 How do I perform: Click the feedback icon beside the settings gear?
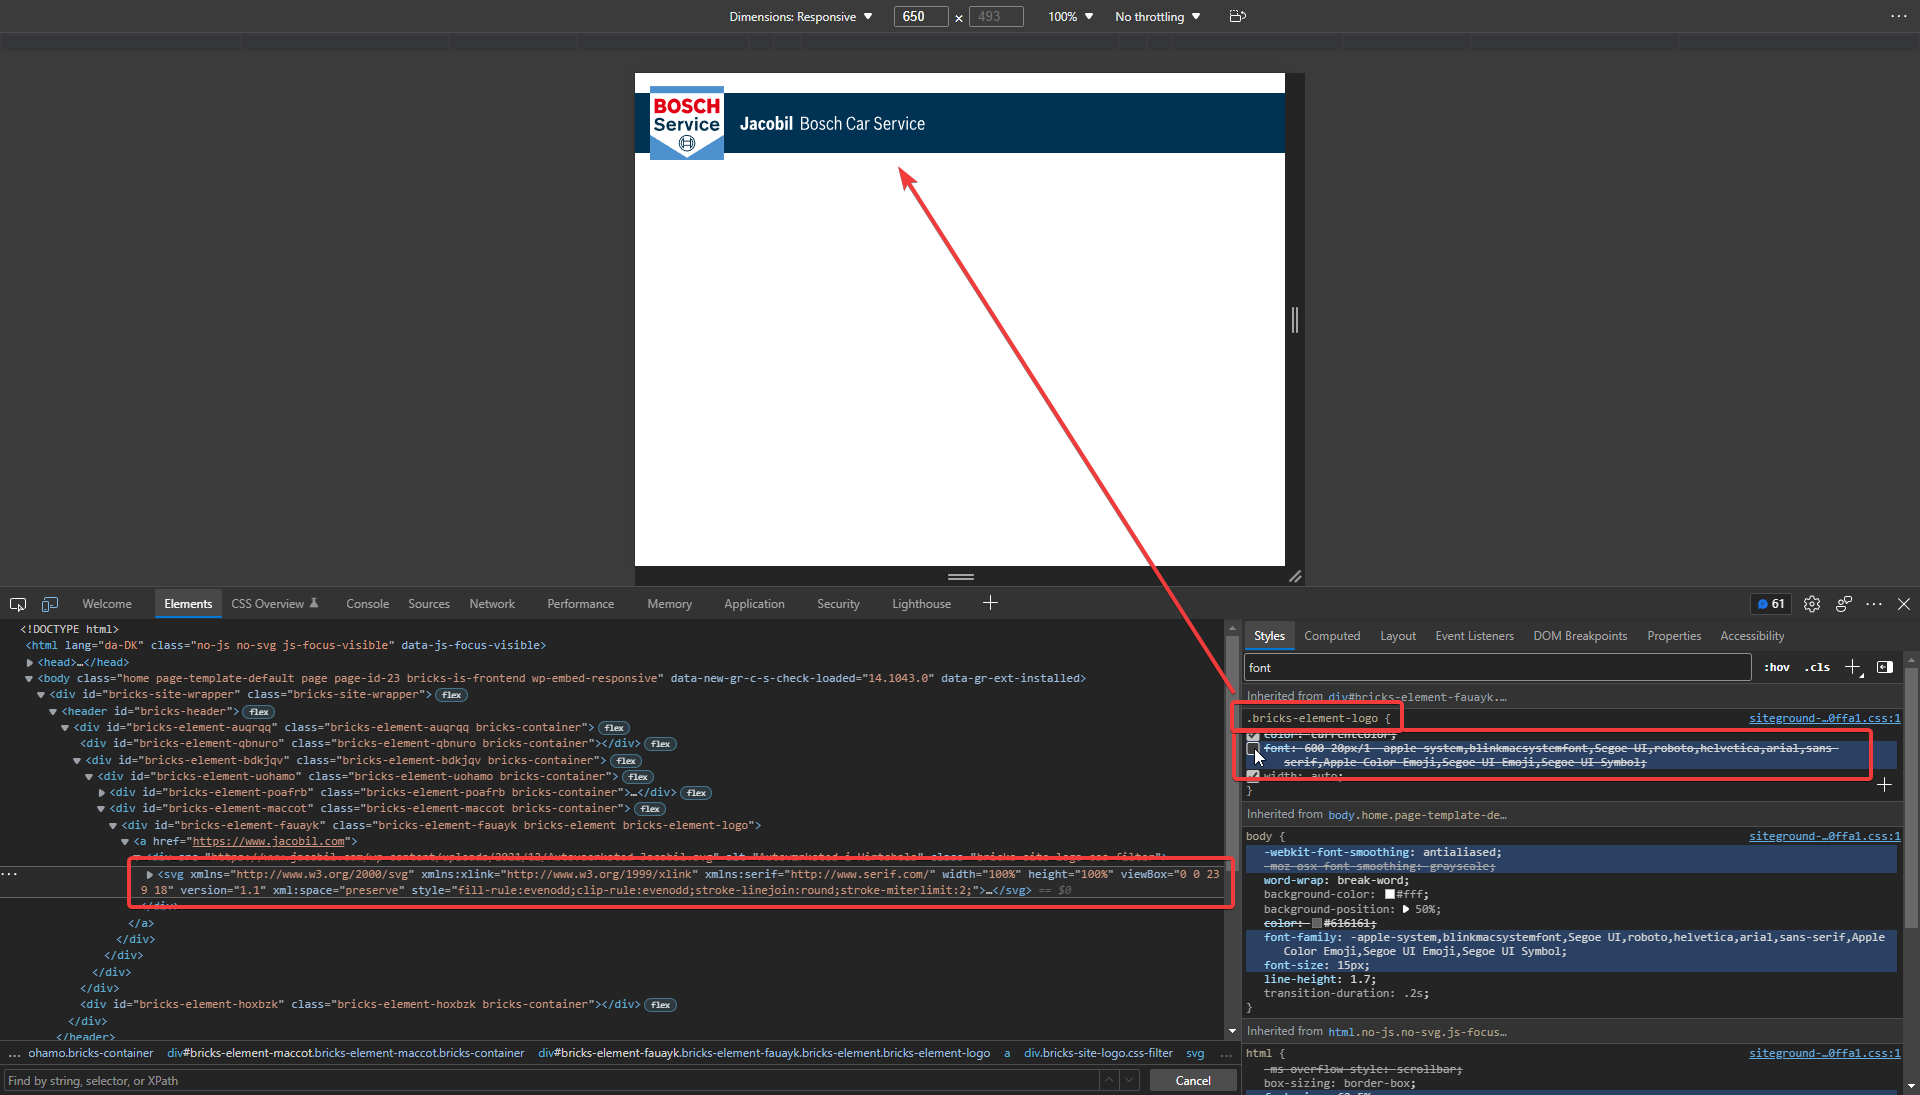1844,604
